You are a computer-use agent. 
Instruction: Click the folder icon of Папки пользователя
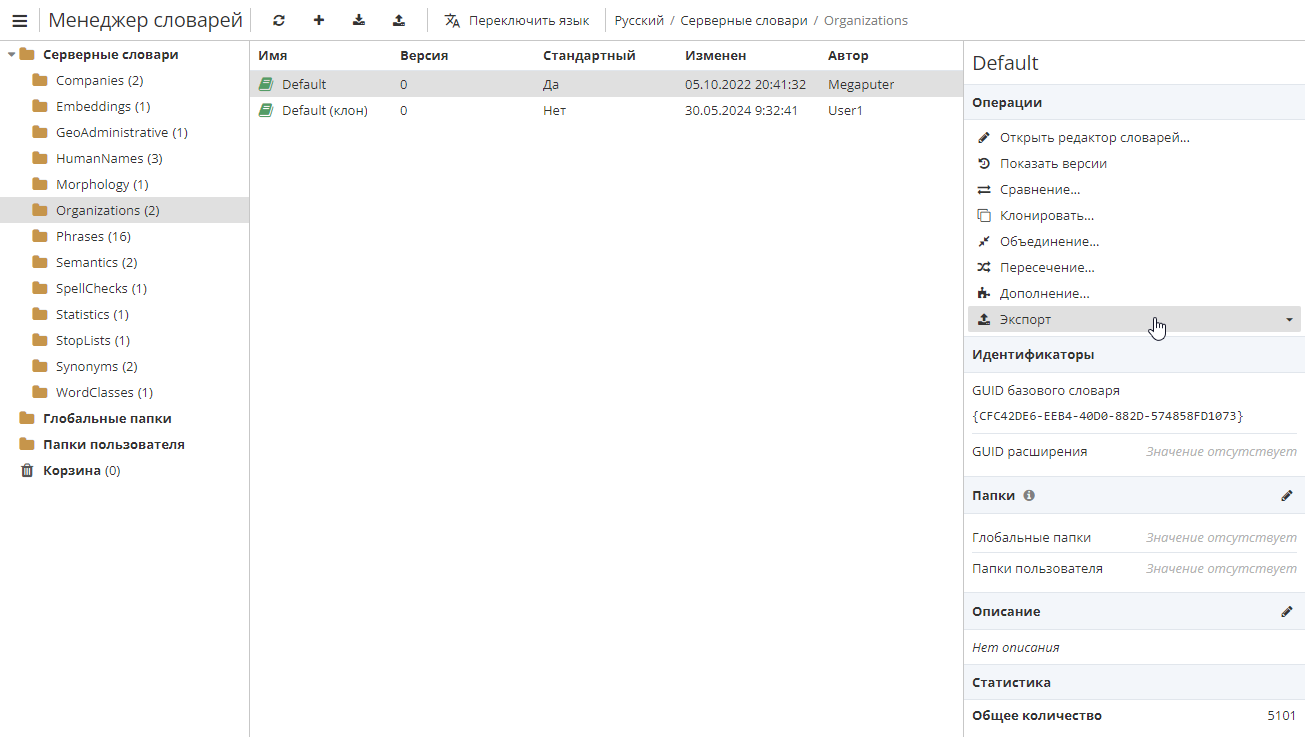[x=27, y=444]
